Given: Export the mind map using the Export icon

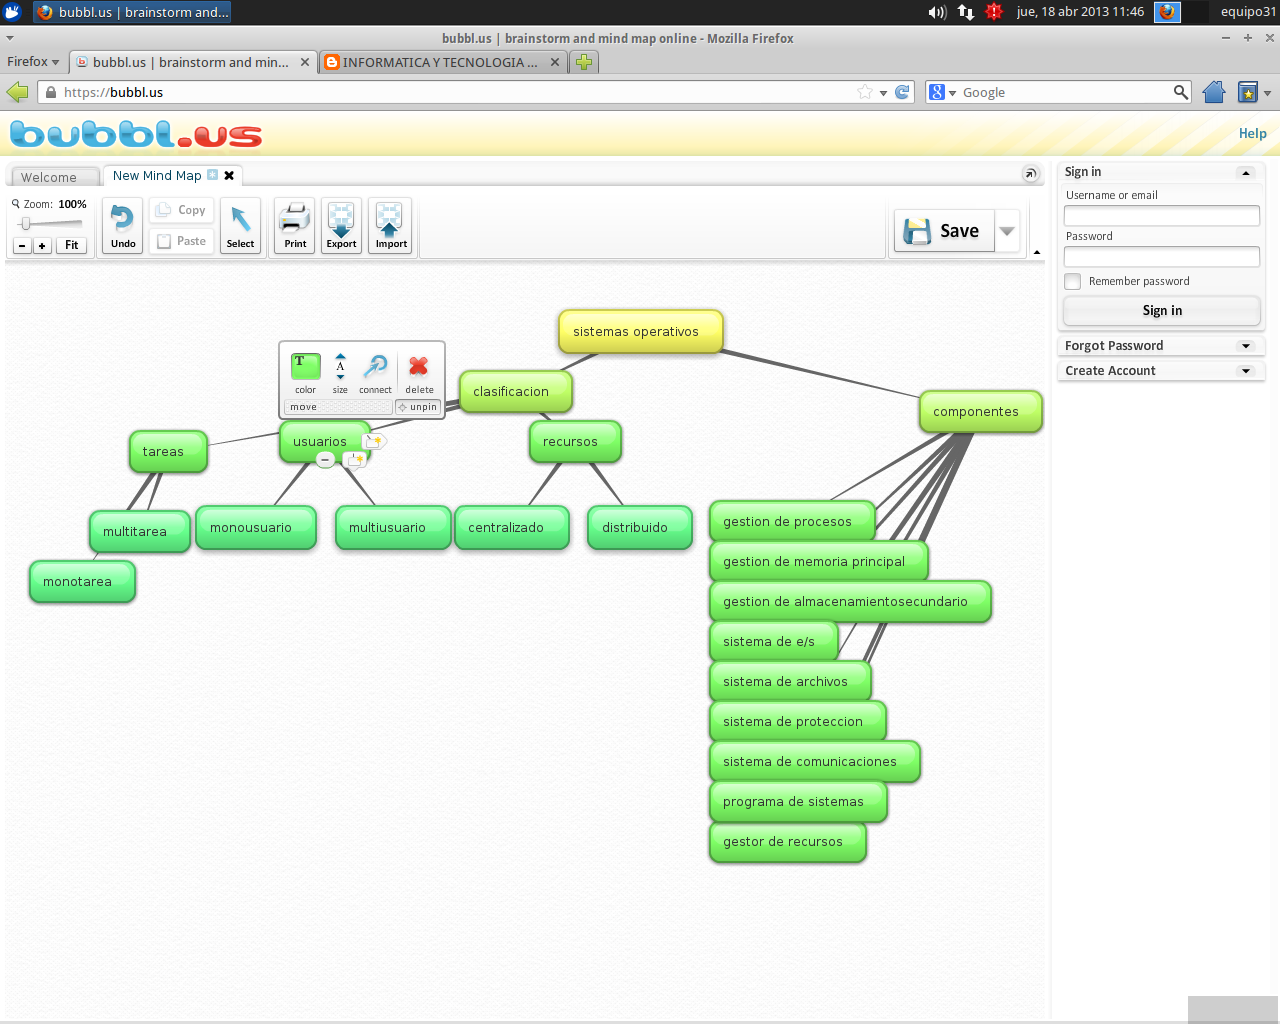Looking at the screenshot, I should click(341, 225).
